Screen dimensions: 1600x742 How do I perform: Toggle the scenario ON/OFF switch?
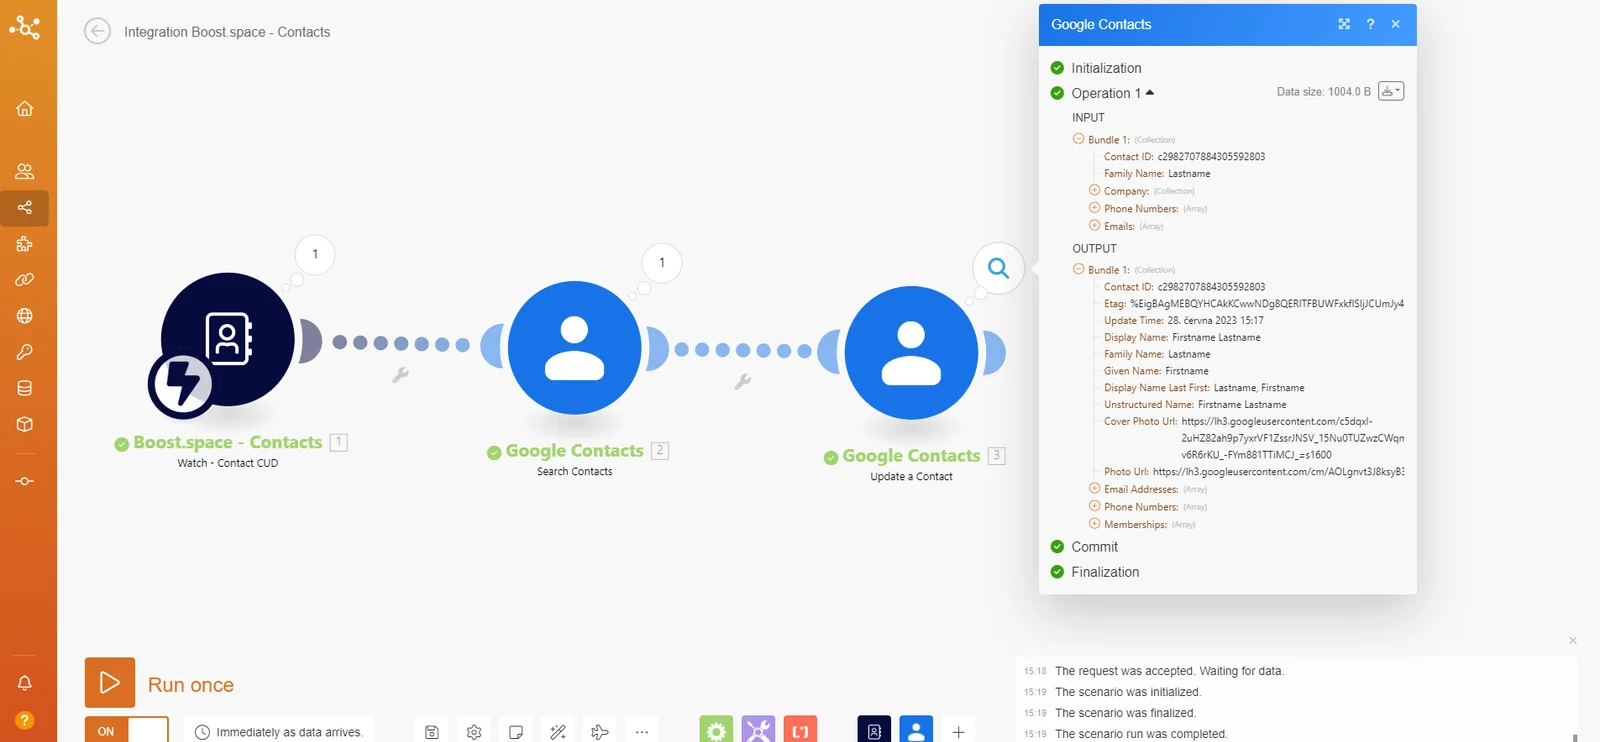point(127,730)
